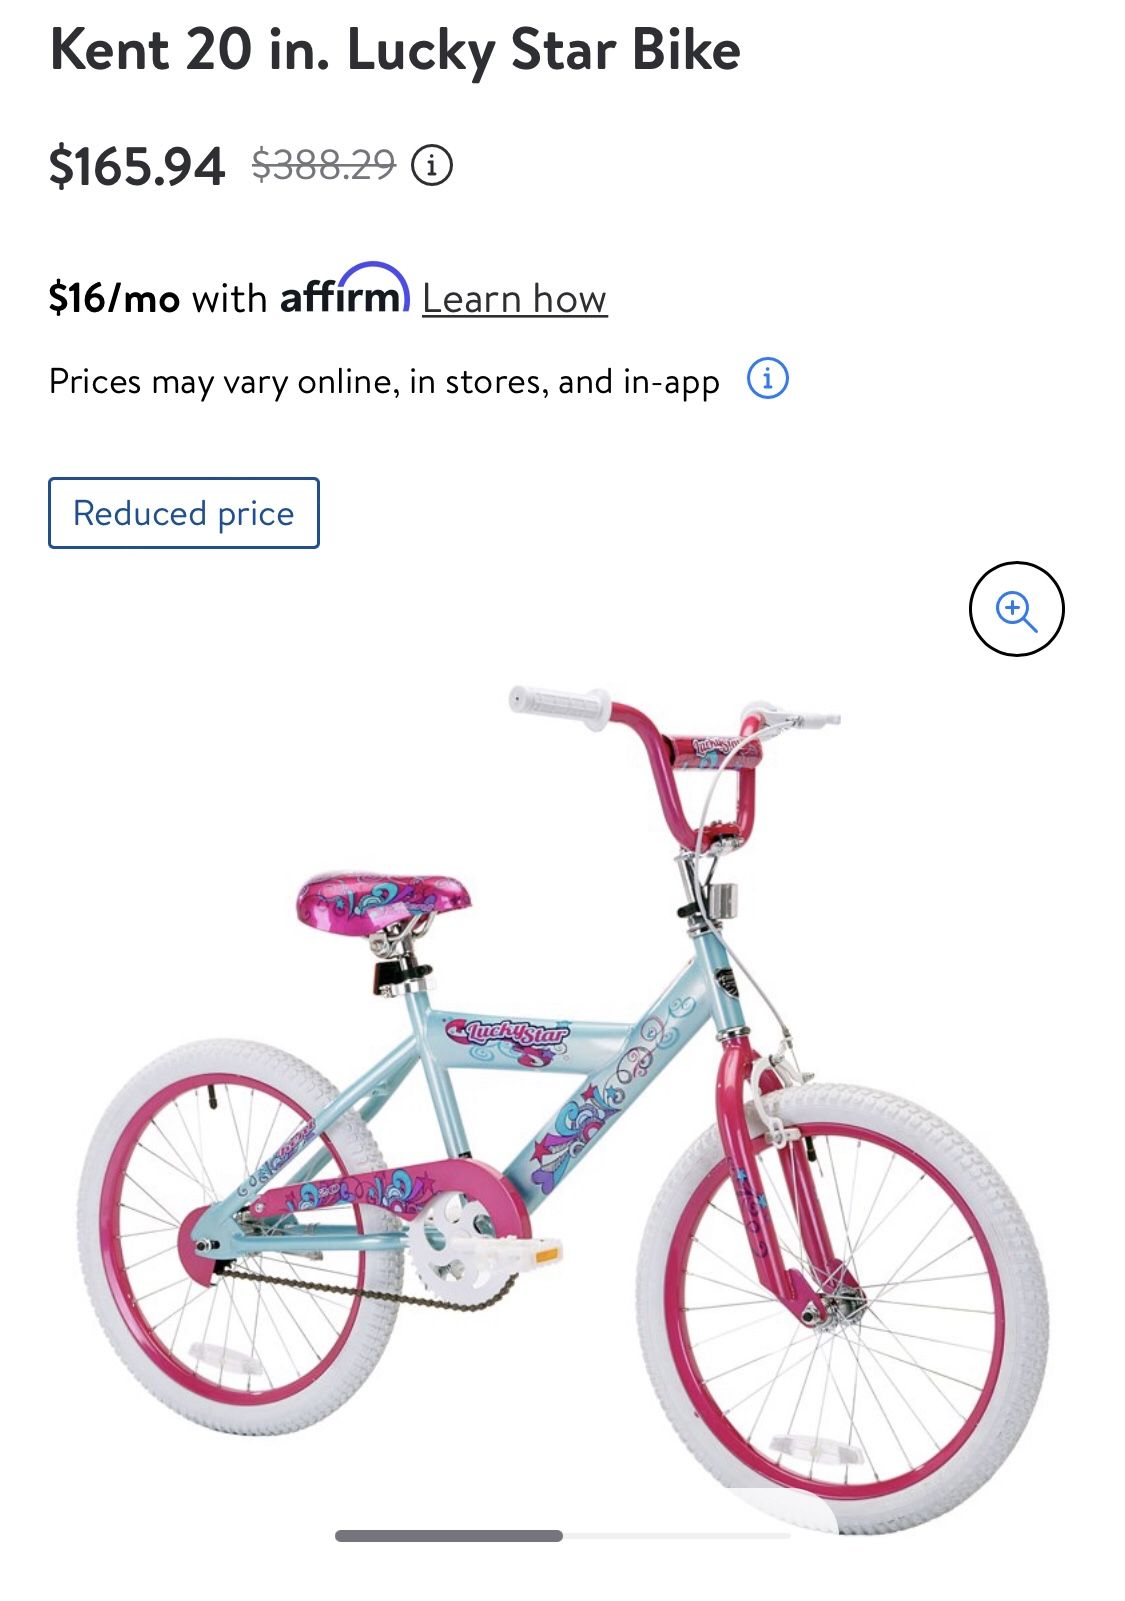This screenshot has height=1601, width=1125.
Task: Tap the Affirm logo
Action: [345, 289]
